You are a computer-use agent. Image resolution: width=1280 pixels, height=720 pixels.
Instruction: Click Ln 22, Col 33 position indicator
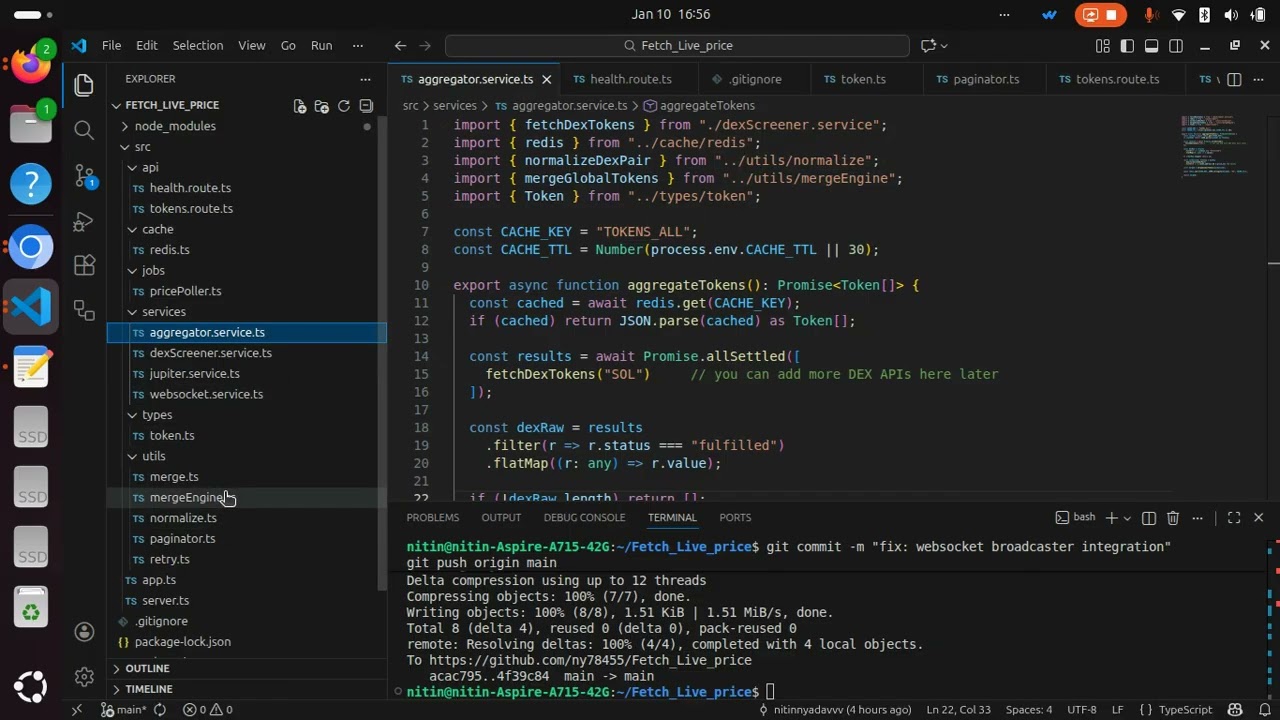click(958, 709)
